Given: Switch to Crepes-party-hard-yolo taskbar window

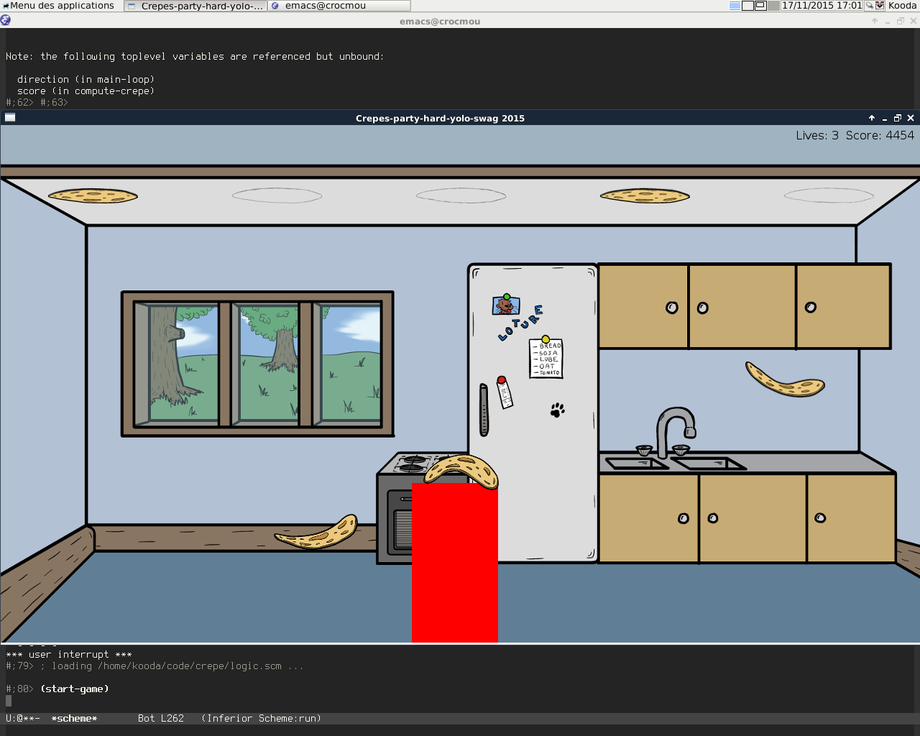Looking at the screenshot, I should [x=196, y=6].
